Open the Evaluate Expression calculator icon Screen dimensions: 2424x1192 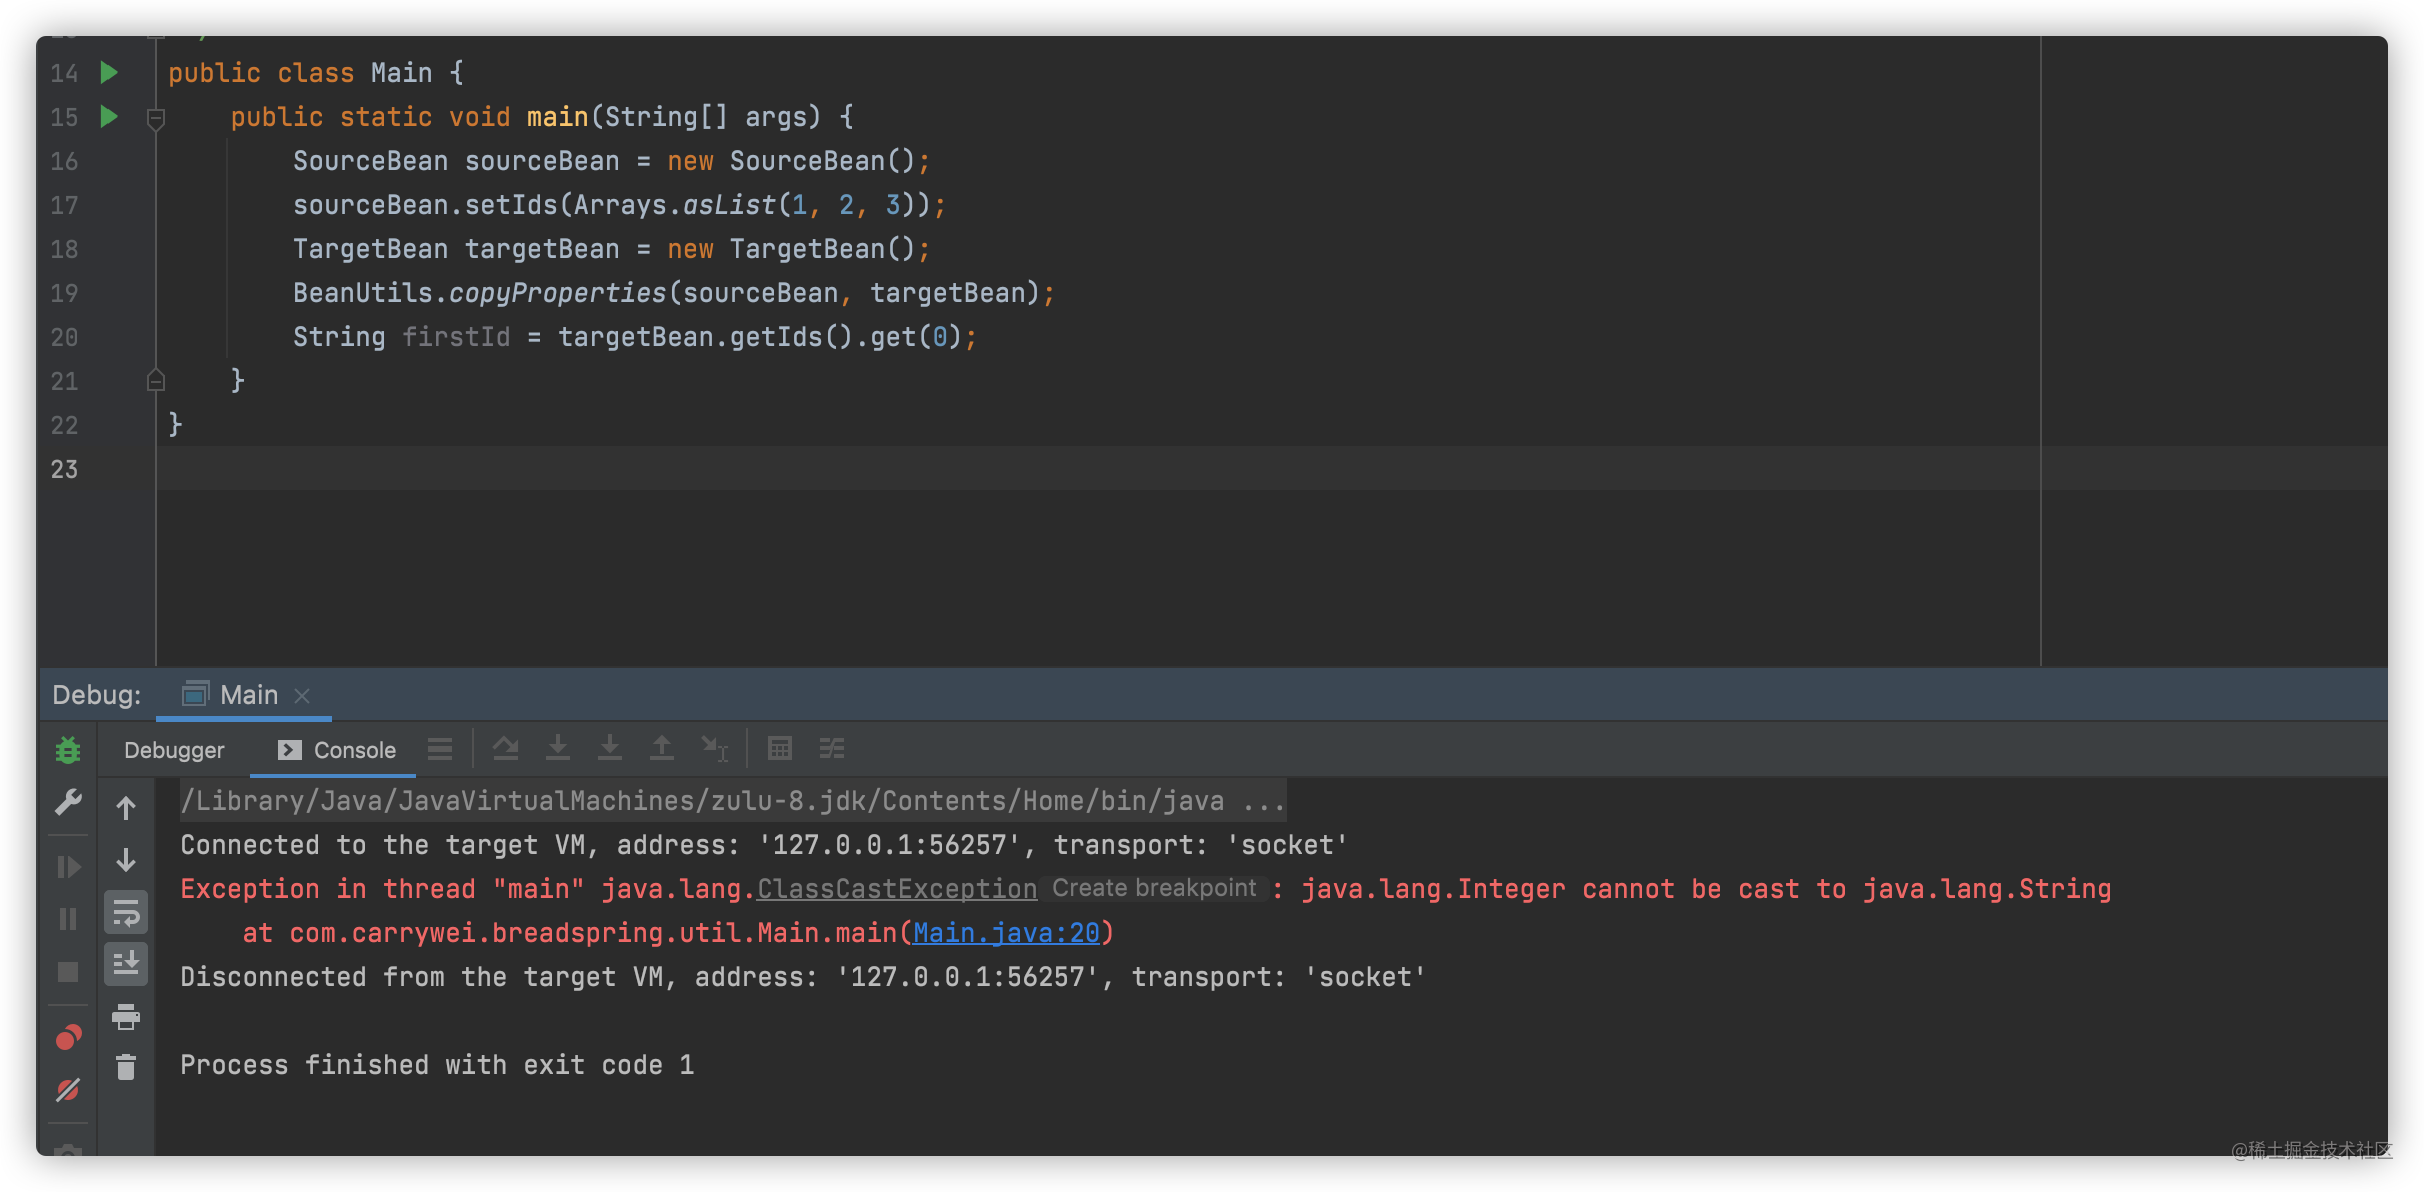click(x=780, y=748)
